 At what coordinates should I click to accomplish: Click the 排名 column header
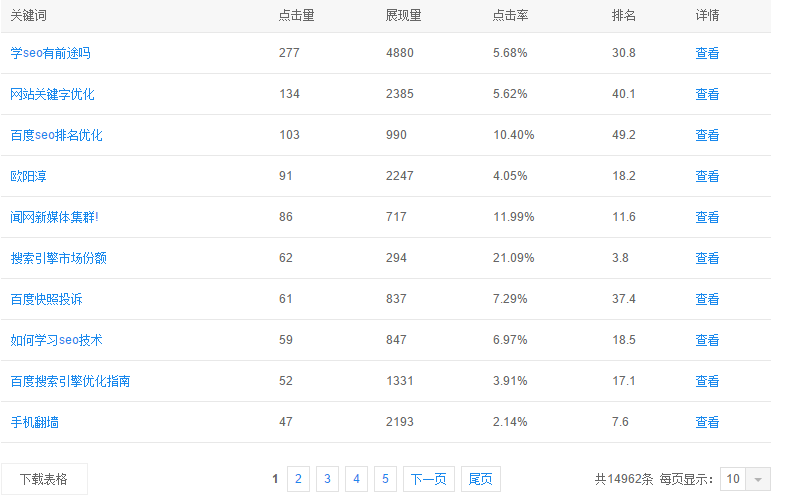click(x=623, y=16)
